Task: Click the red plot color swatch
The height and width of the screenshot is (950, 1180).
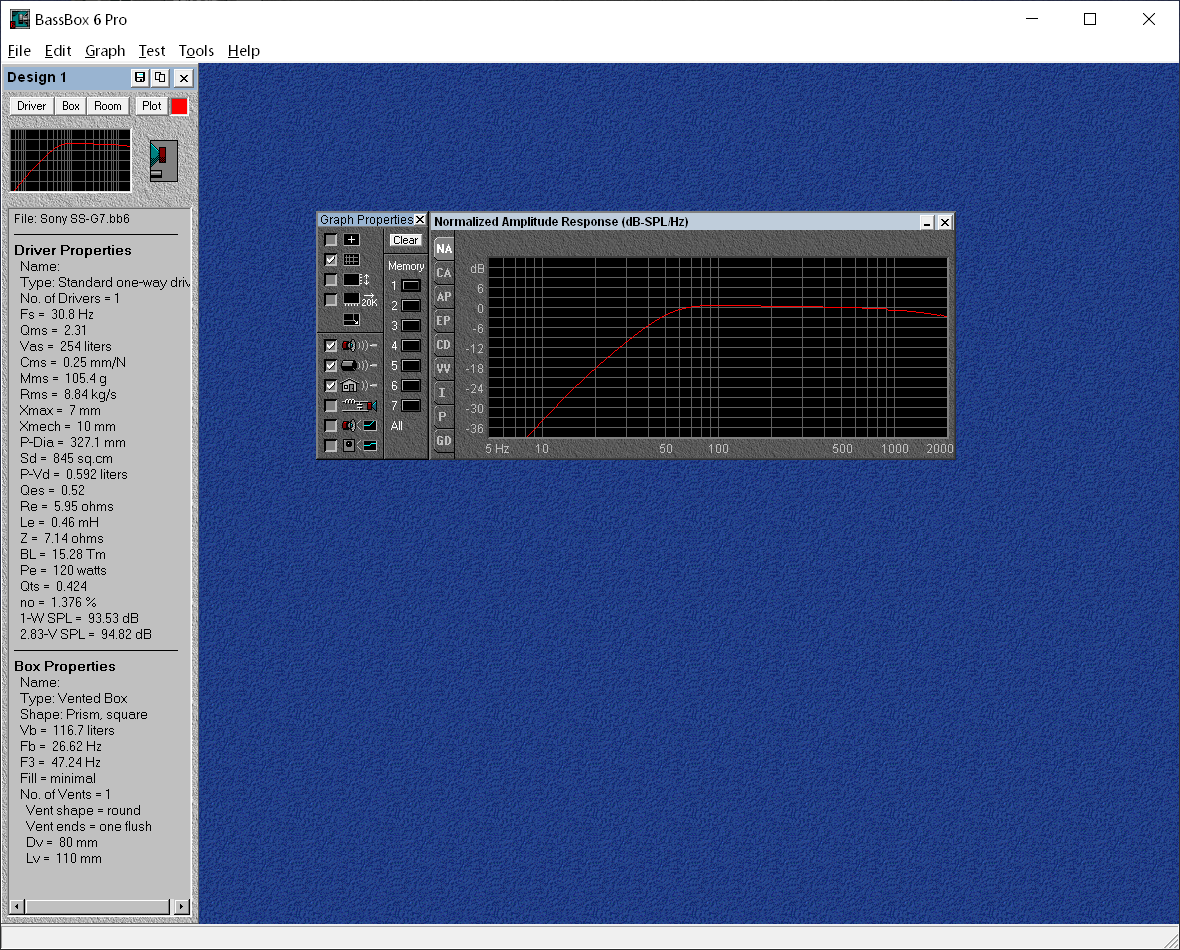Action: (179, 106)
